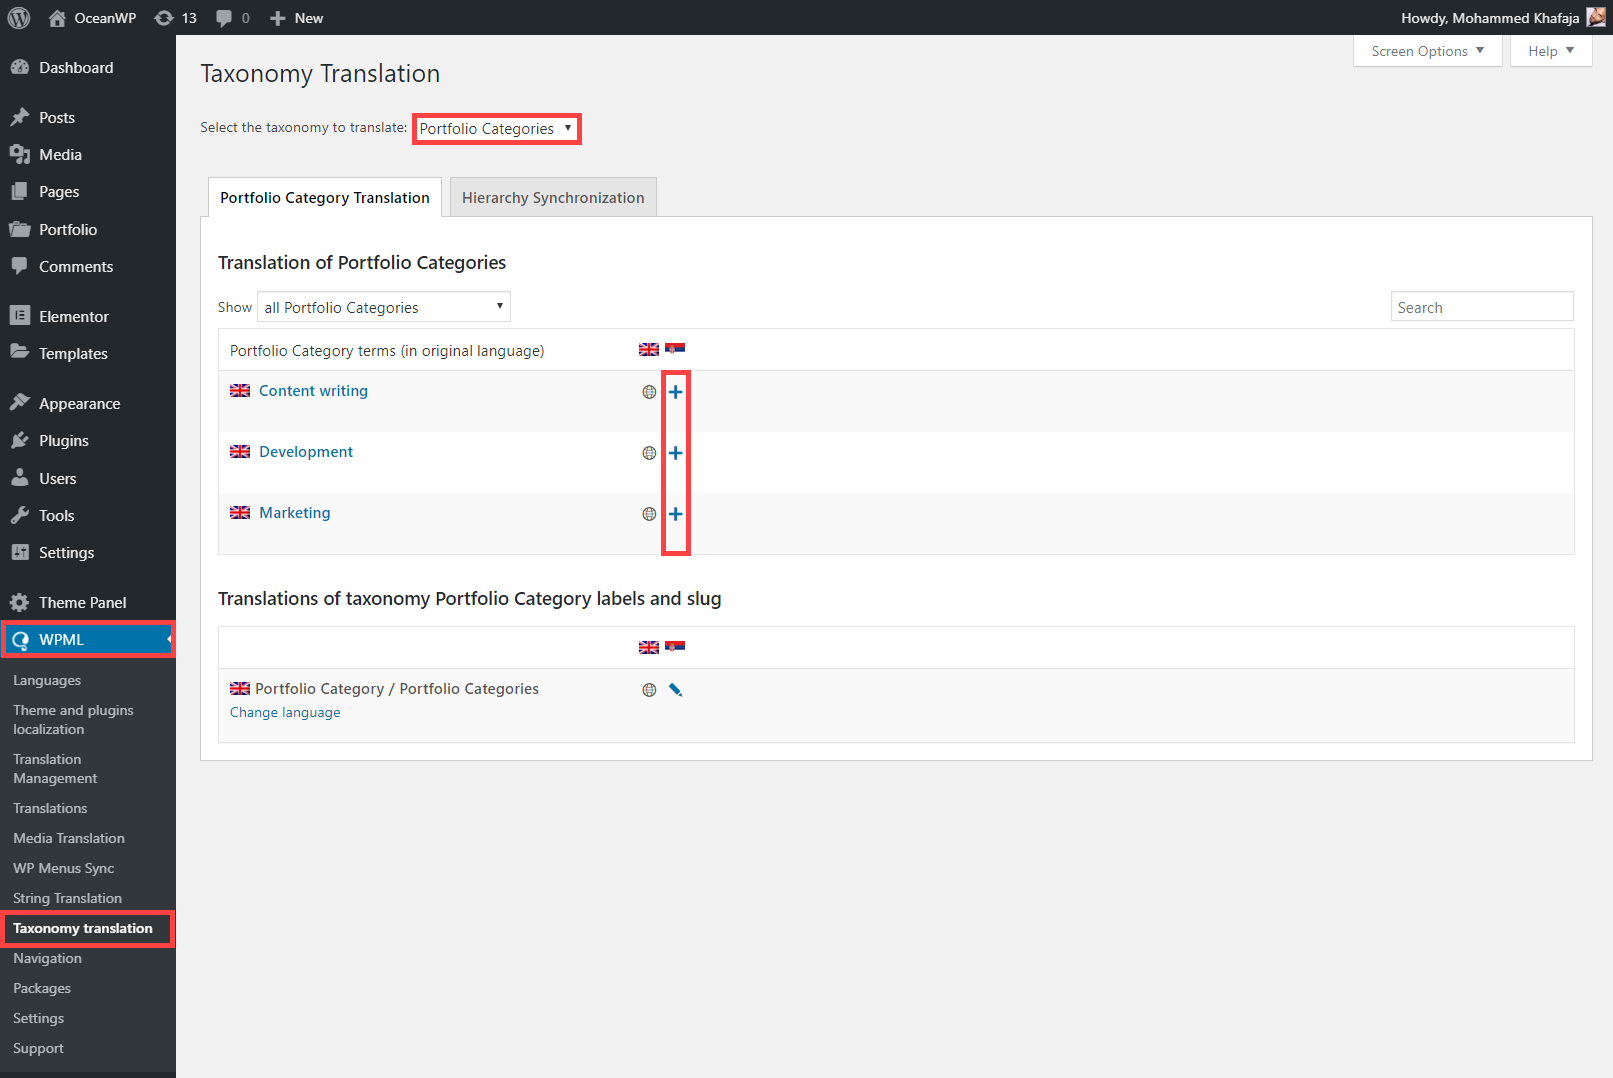Select the Portfolio Category Translation tab
This screenshot has height=1078, width=1613.
click(325, 198)
